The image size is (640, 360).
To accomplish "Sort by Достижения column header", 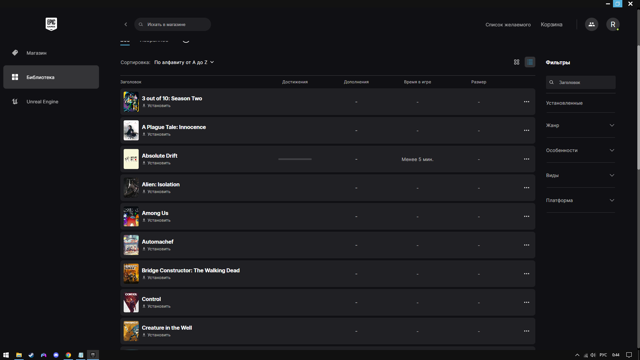I will coord(295,82).
